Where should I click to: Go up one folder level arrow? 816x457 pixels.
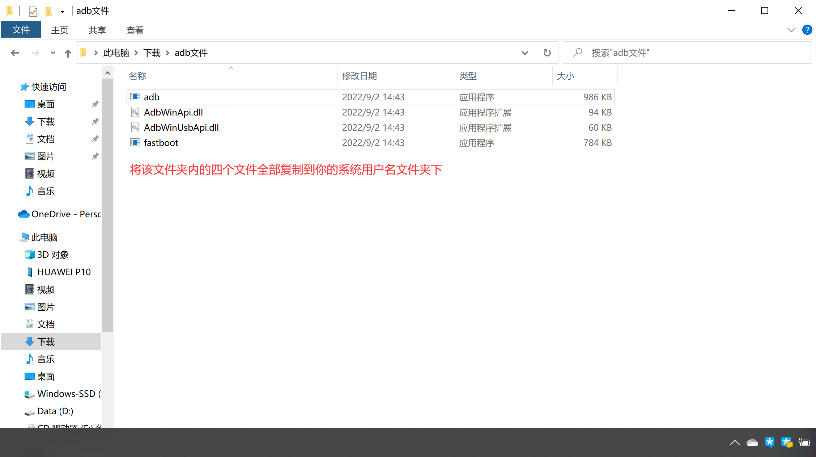point(67,52)
